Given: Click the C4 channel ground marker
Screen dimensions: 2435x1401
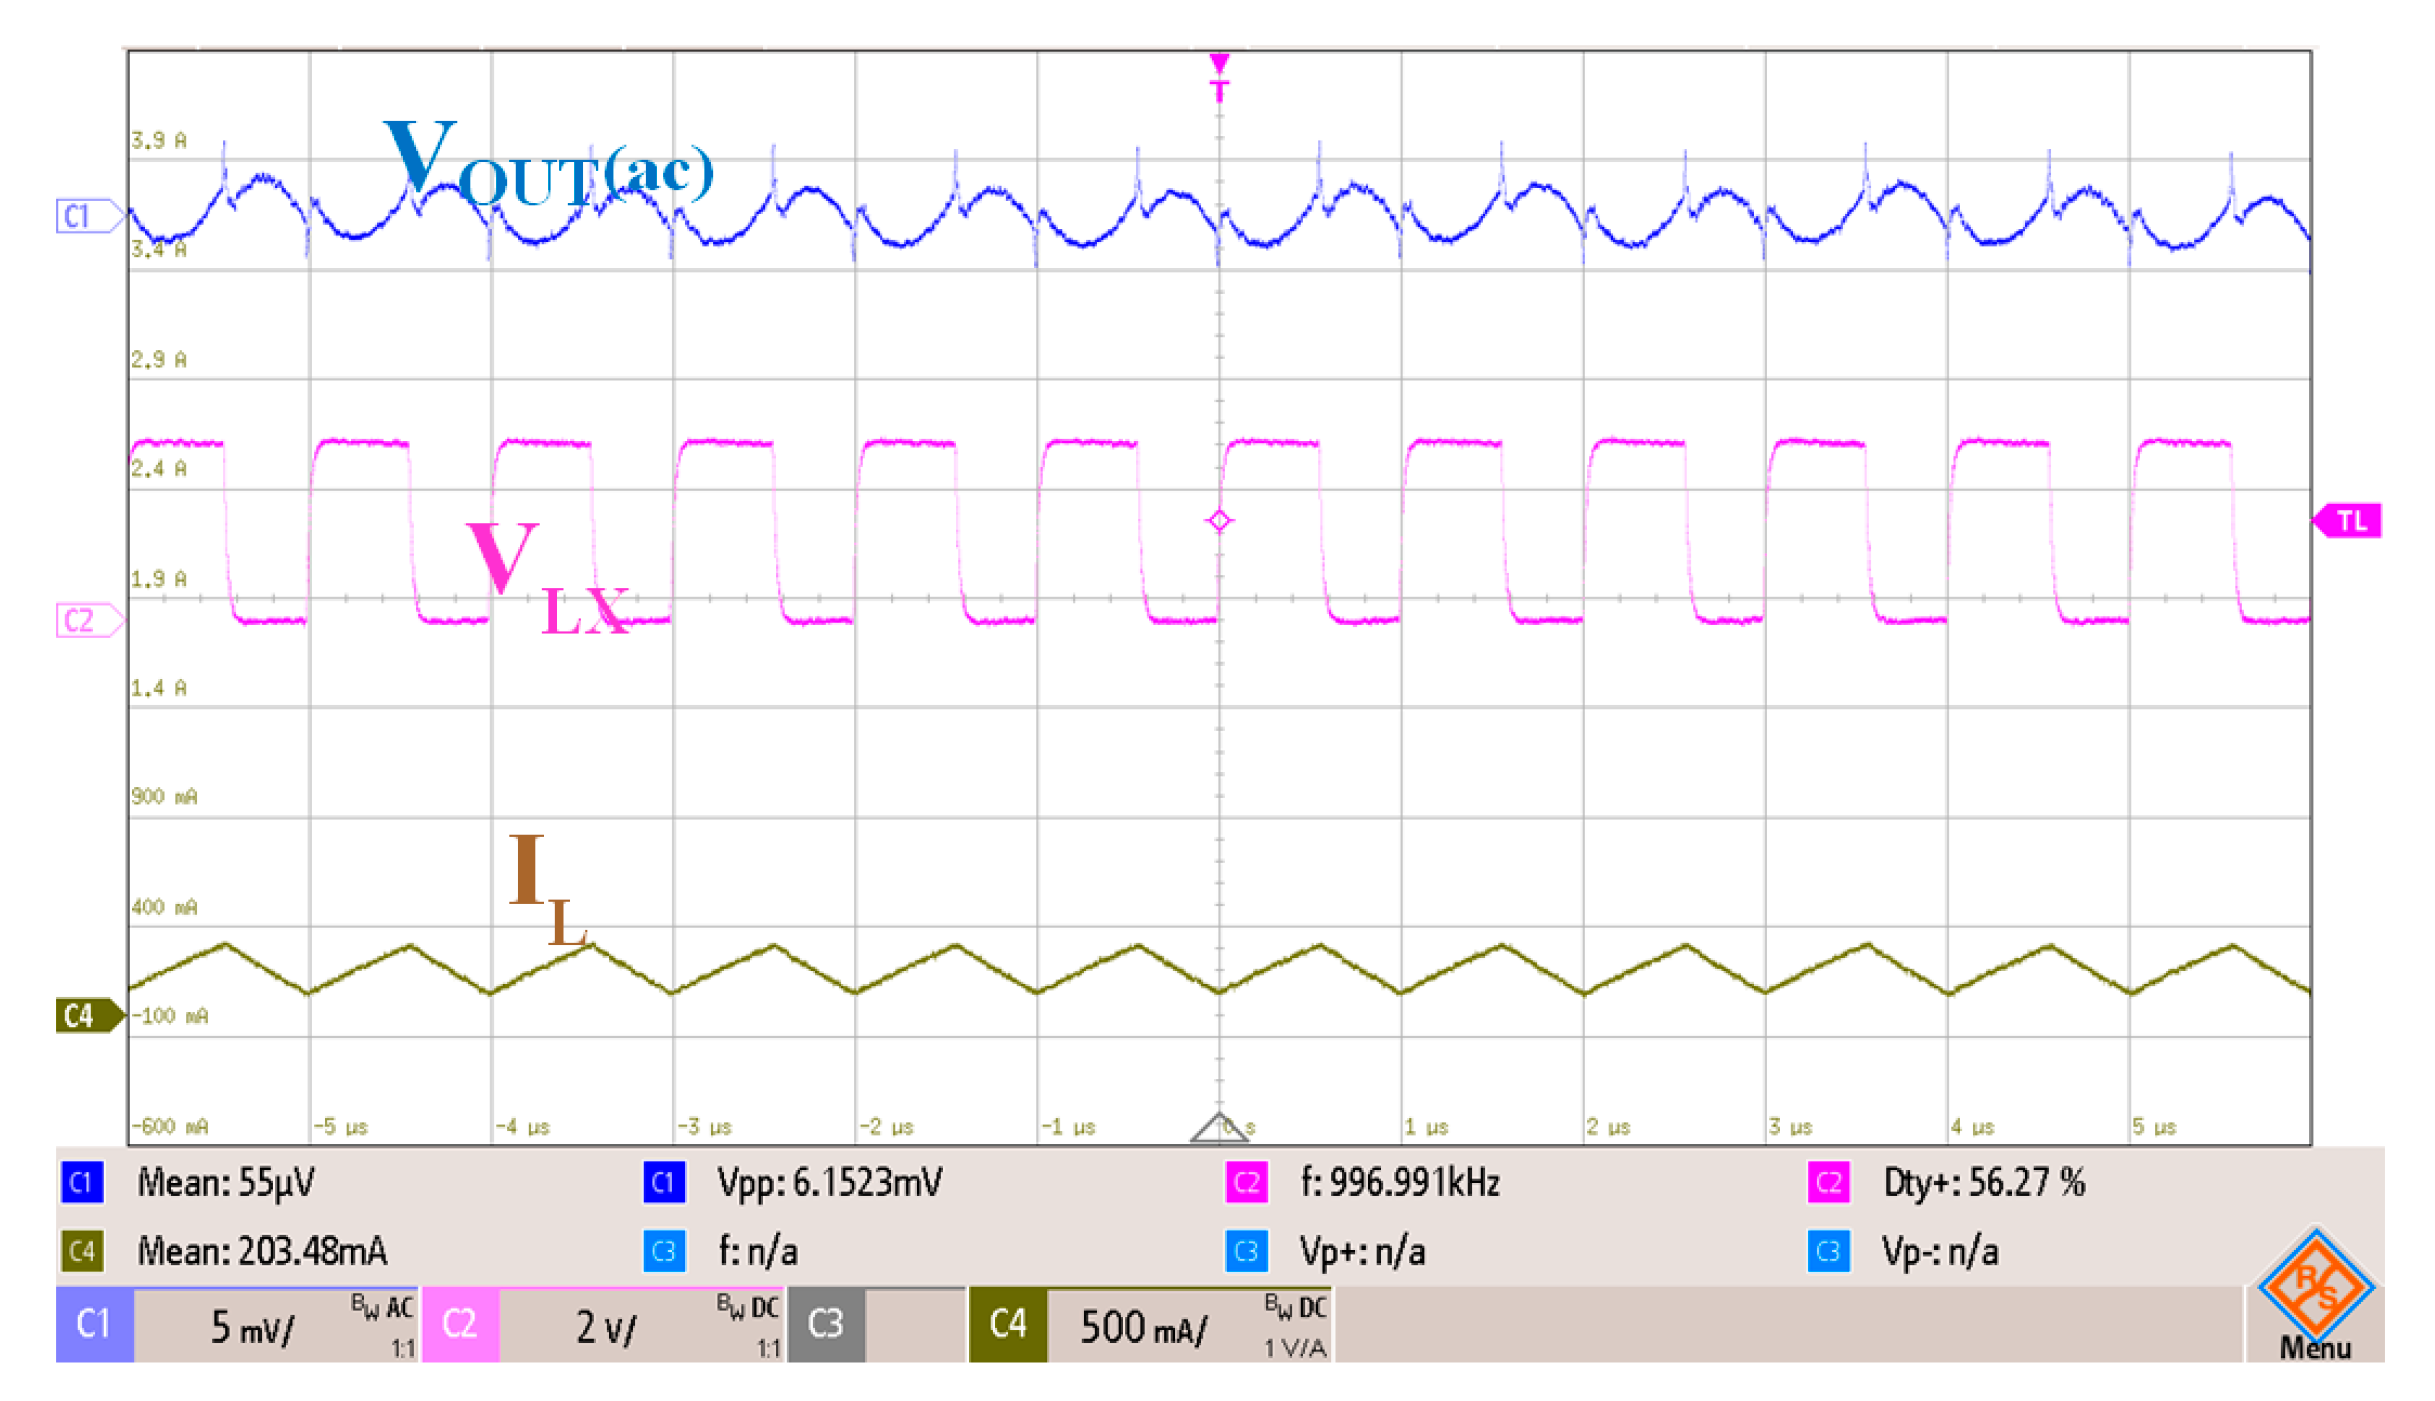Looking at the screenshot, I should pos(85,1016).
